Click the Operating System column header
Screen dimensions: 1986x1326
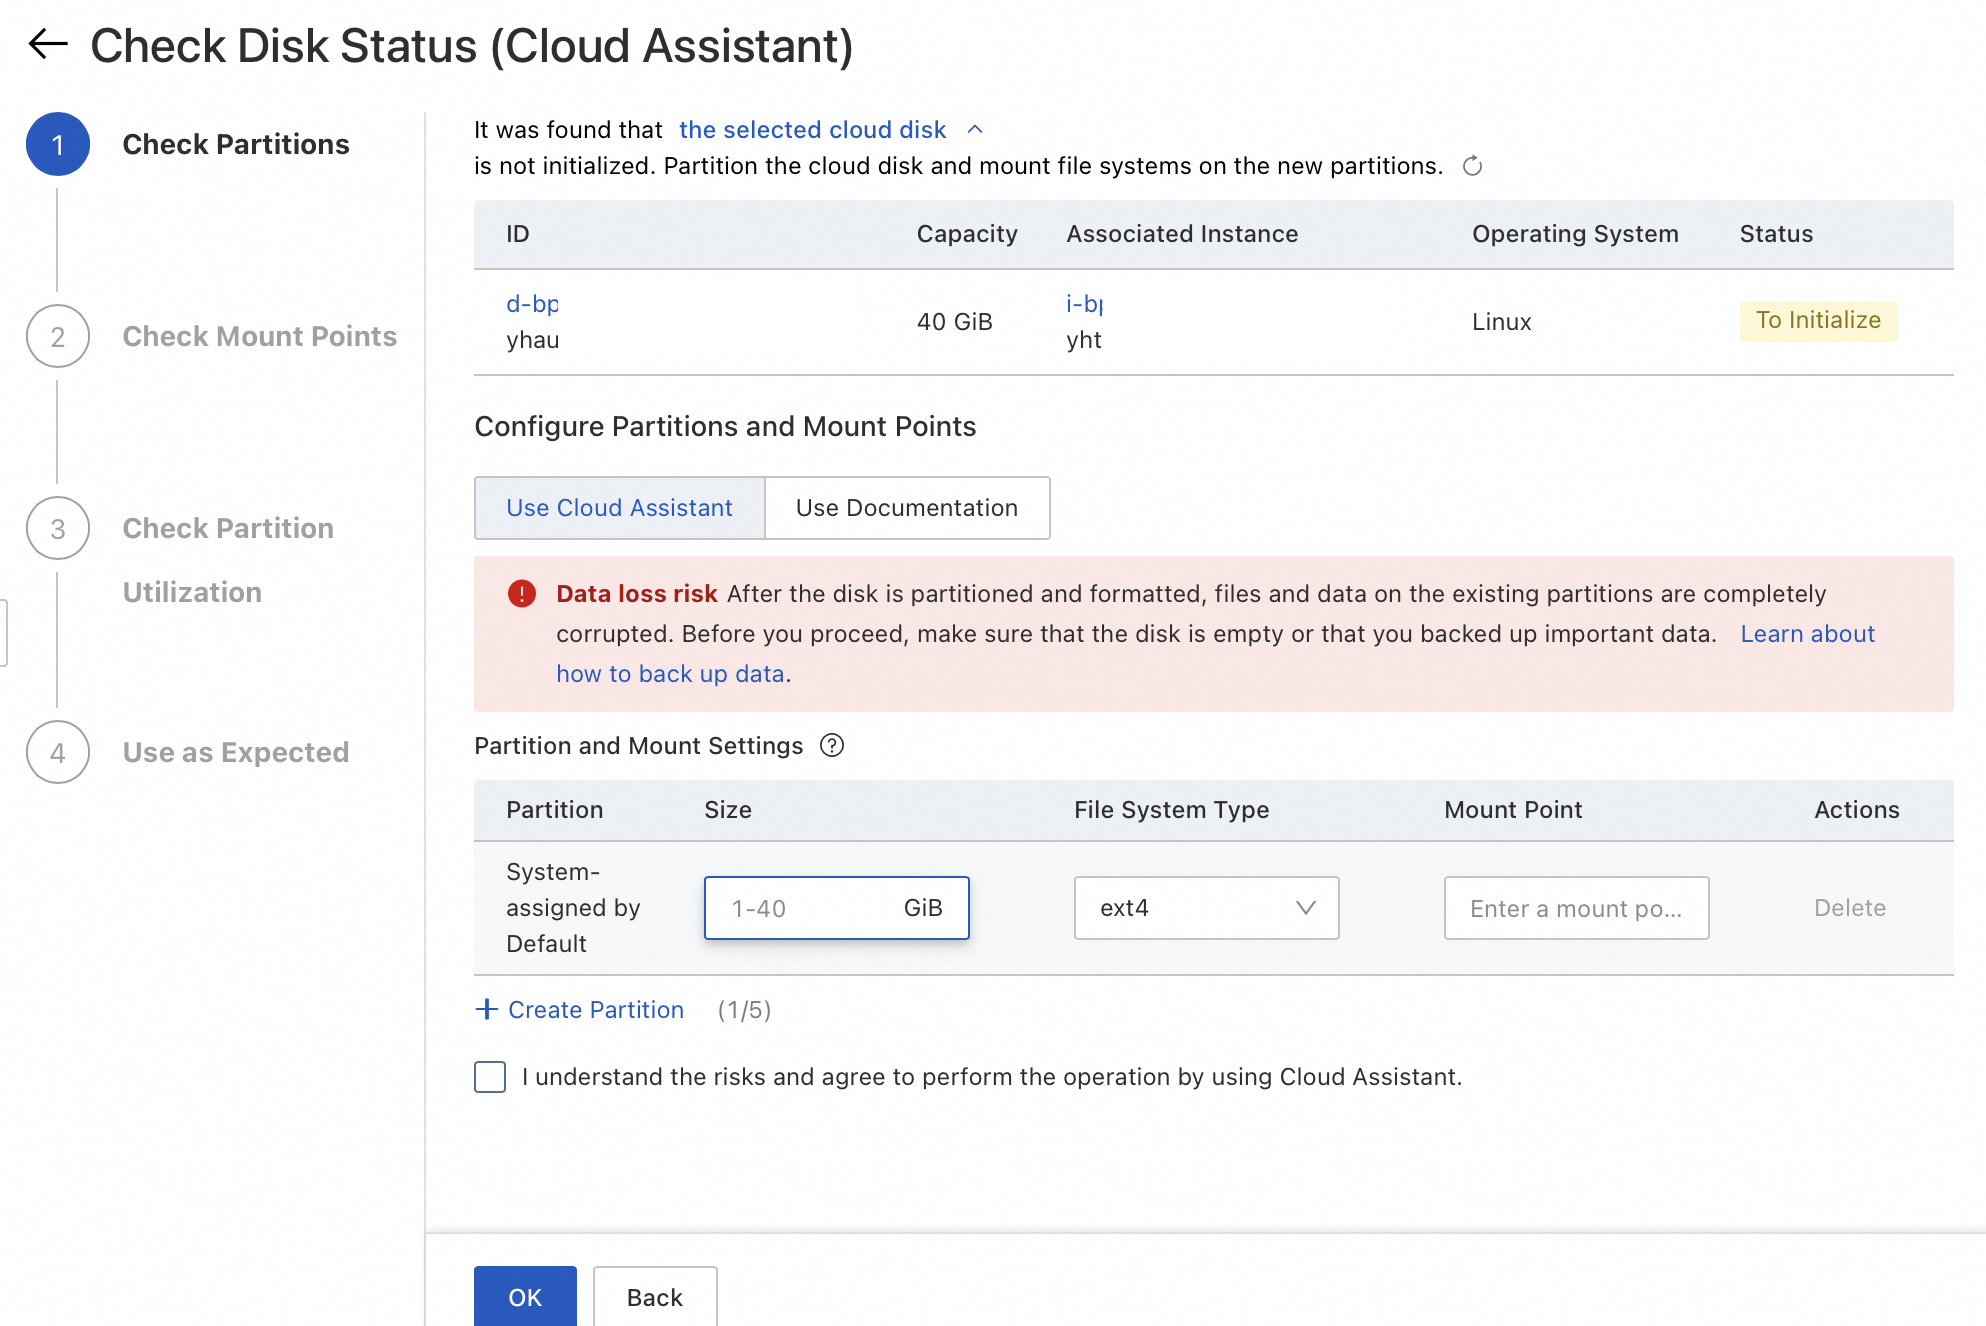pos(1575,234)
